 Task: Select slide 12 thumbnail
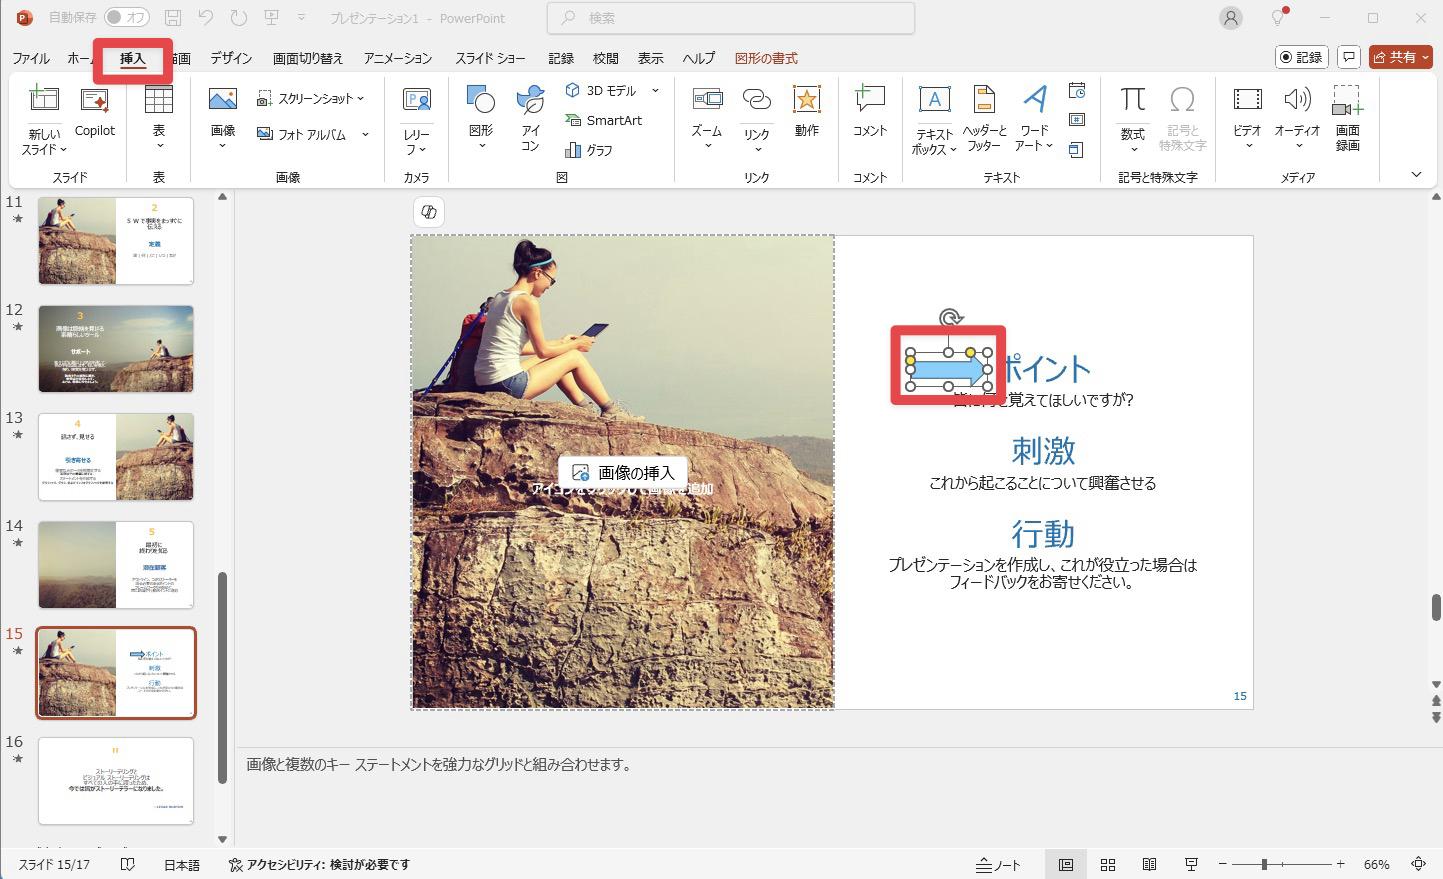(116, 349)
